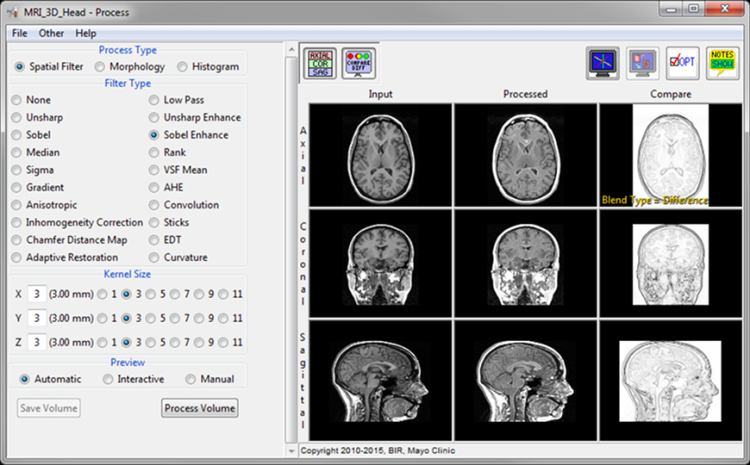Select the Anisotropic filter option
Screen dimensions: 750x465
[17, 205]
